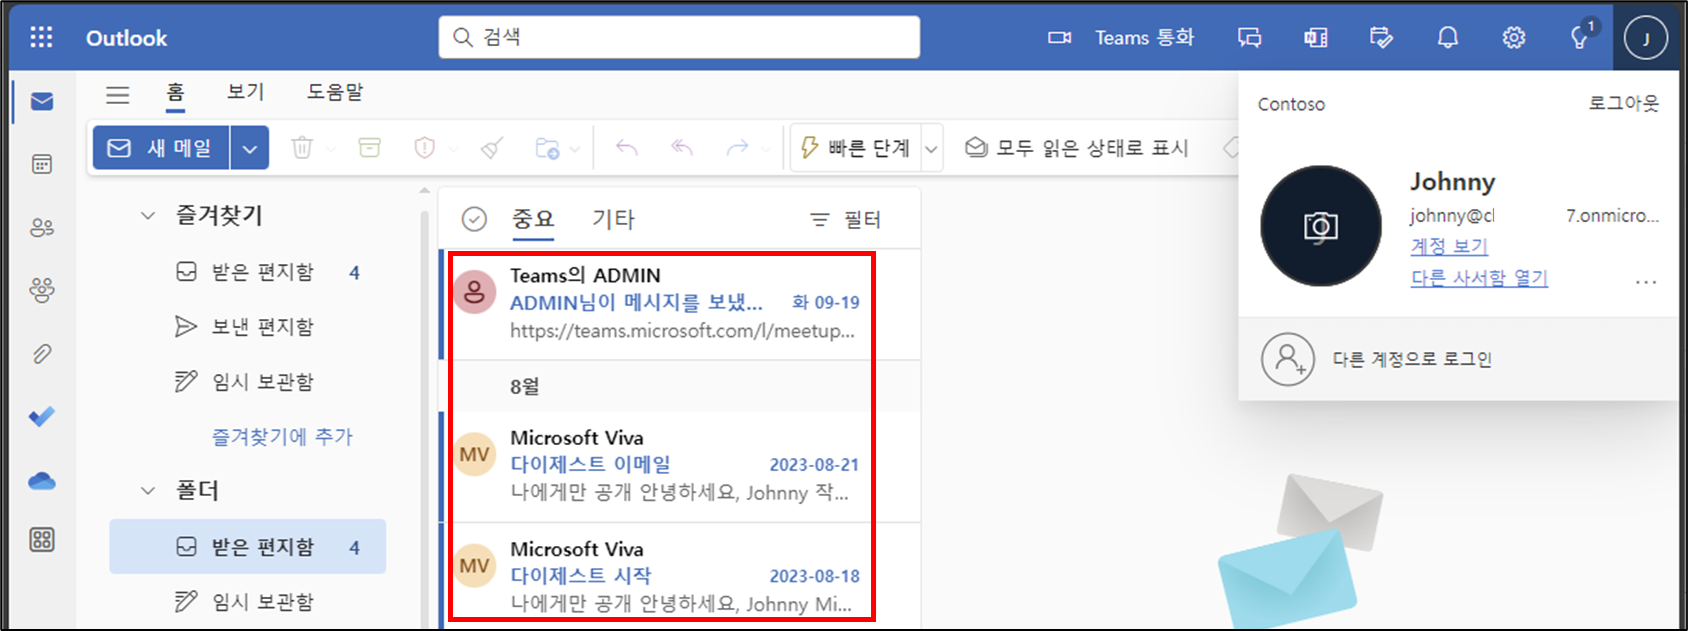Viewport: 1688px width, 631px height.
Task: Click the J account avatar
Action: click(x=1646, y=38)
